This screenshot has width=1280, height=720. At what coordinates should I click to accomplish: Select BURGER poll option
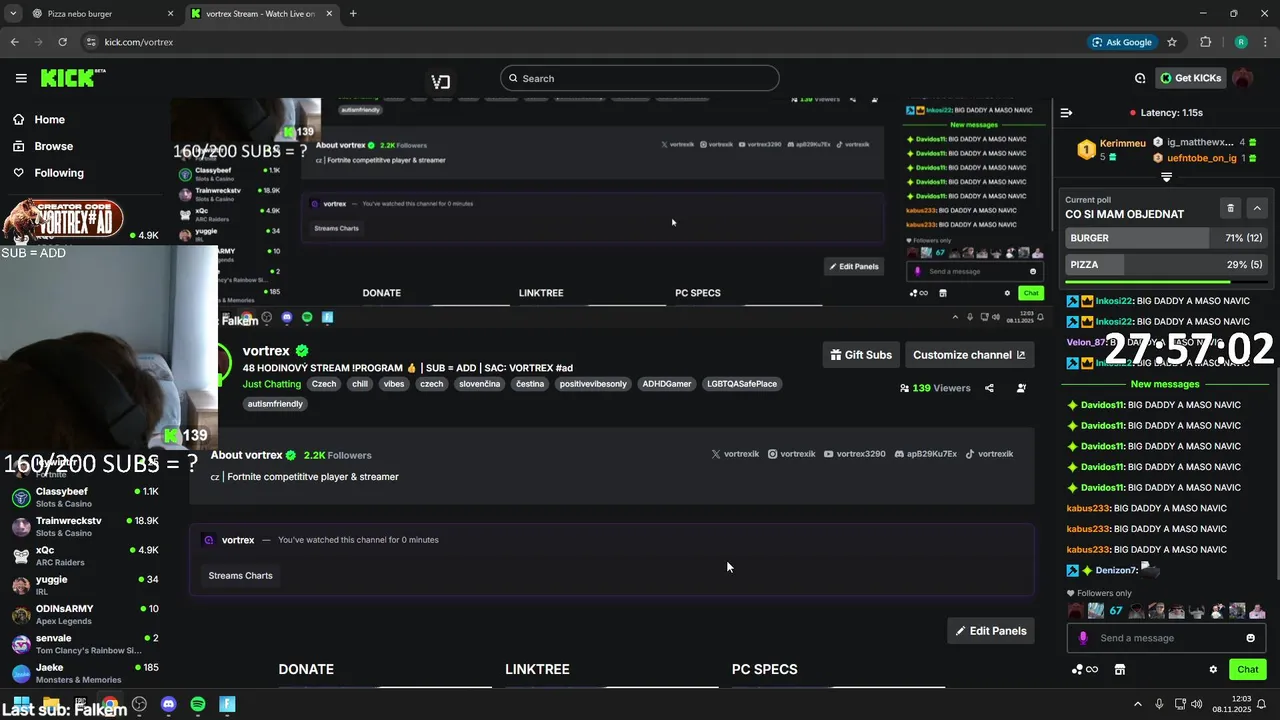tap(1166, 238)
